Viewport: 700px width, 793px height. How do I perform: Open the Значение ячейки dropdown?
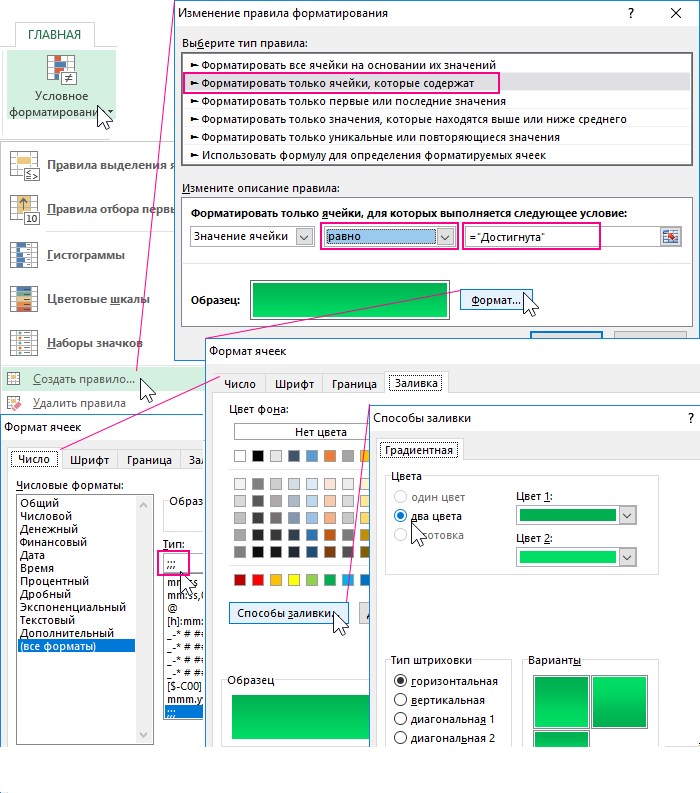click(304, 236)
